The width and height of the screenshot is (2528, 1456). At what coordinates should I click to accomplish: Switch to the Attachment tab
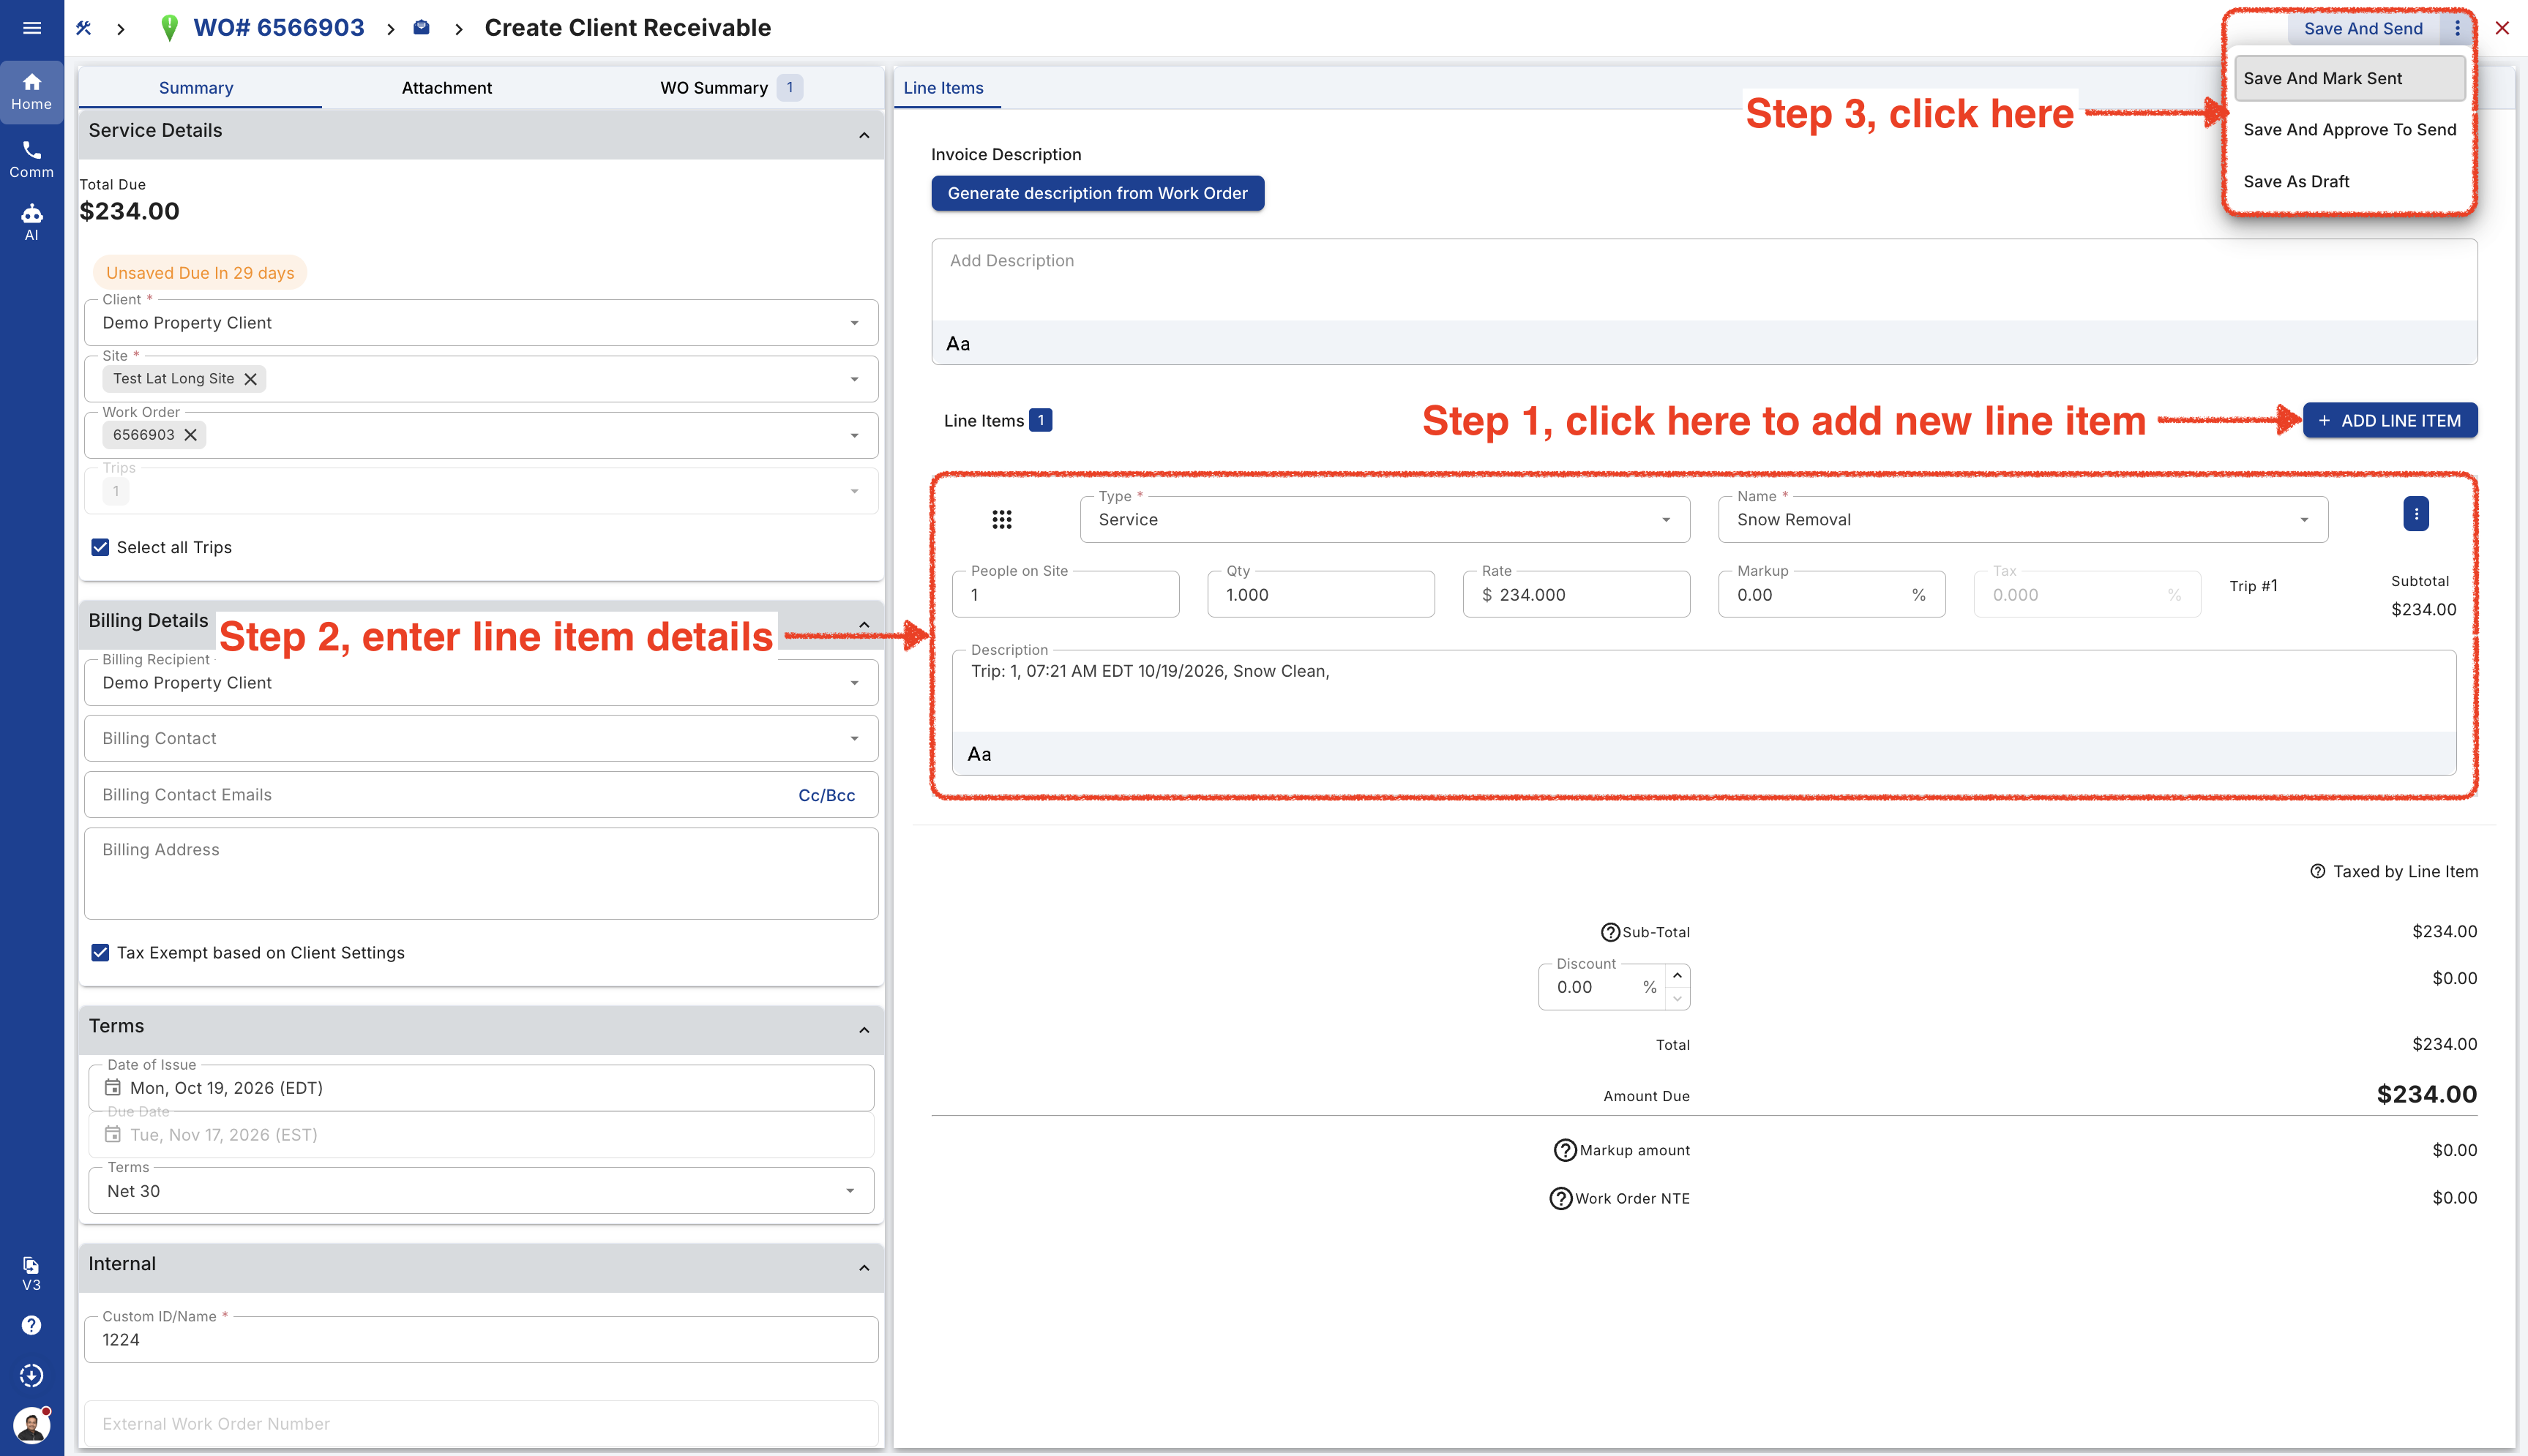click(446, 88)
